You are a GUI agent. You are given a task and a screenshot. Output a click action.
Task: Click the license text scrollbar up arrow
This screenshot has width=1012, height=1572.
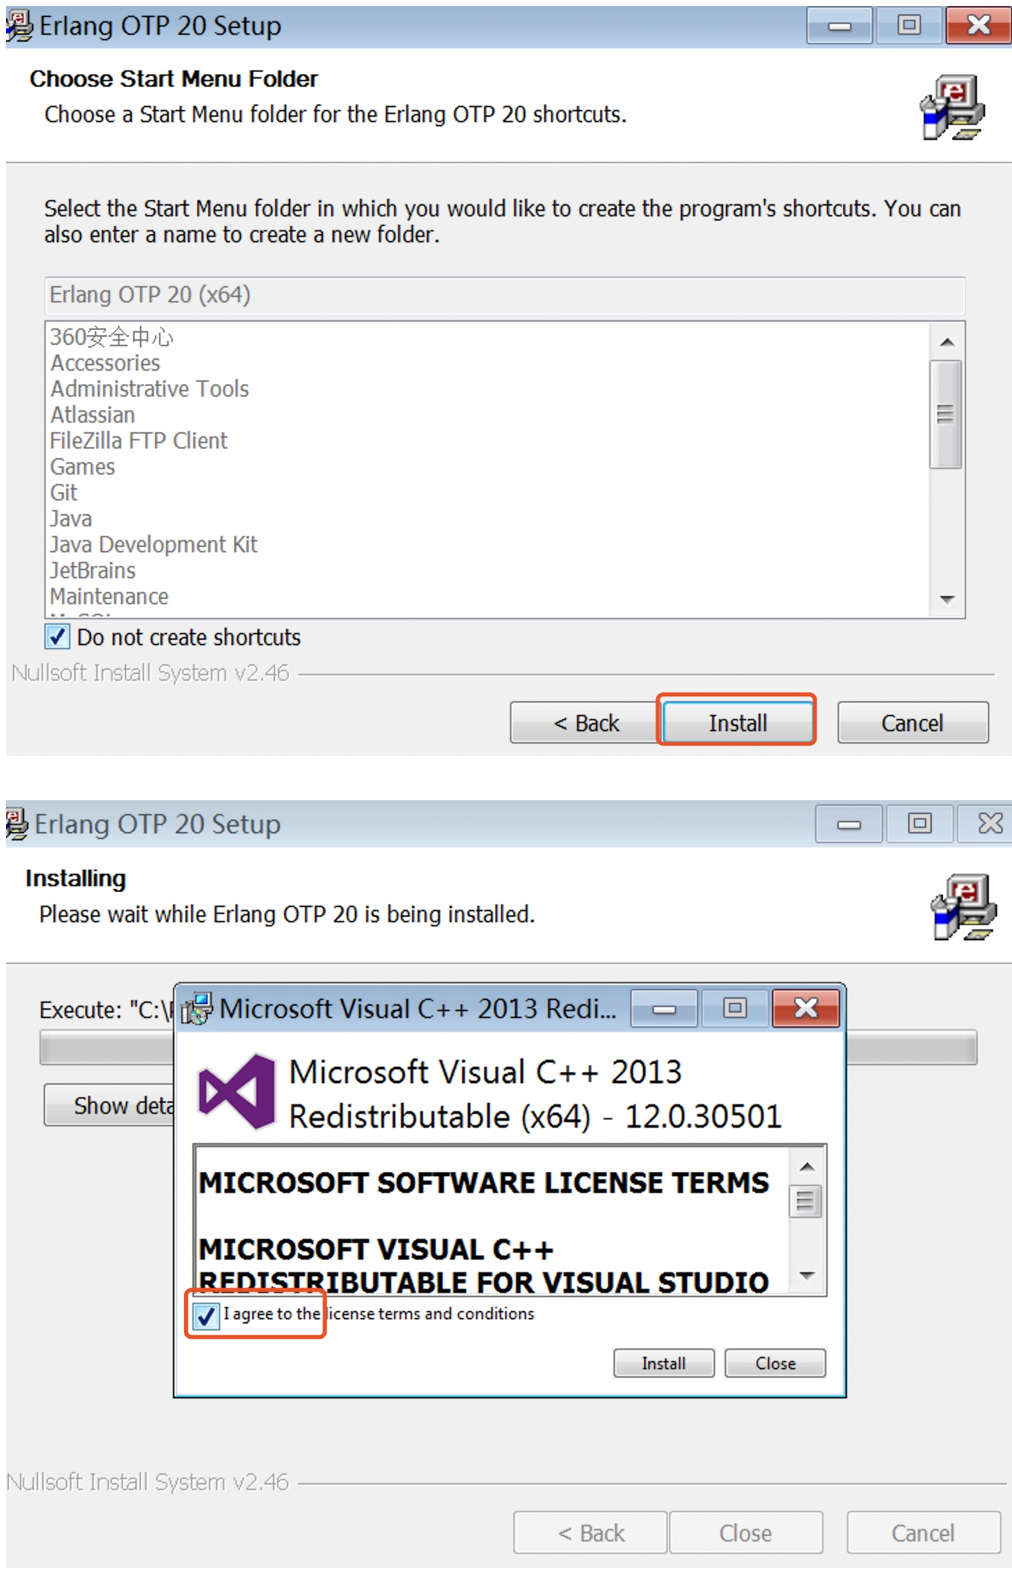[x=807, y=1166]
